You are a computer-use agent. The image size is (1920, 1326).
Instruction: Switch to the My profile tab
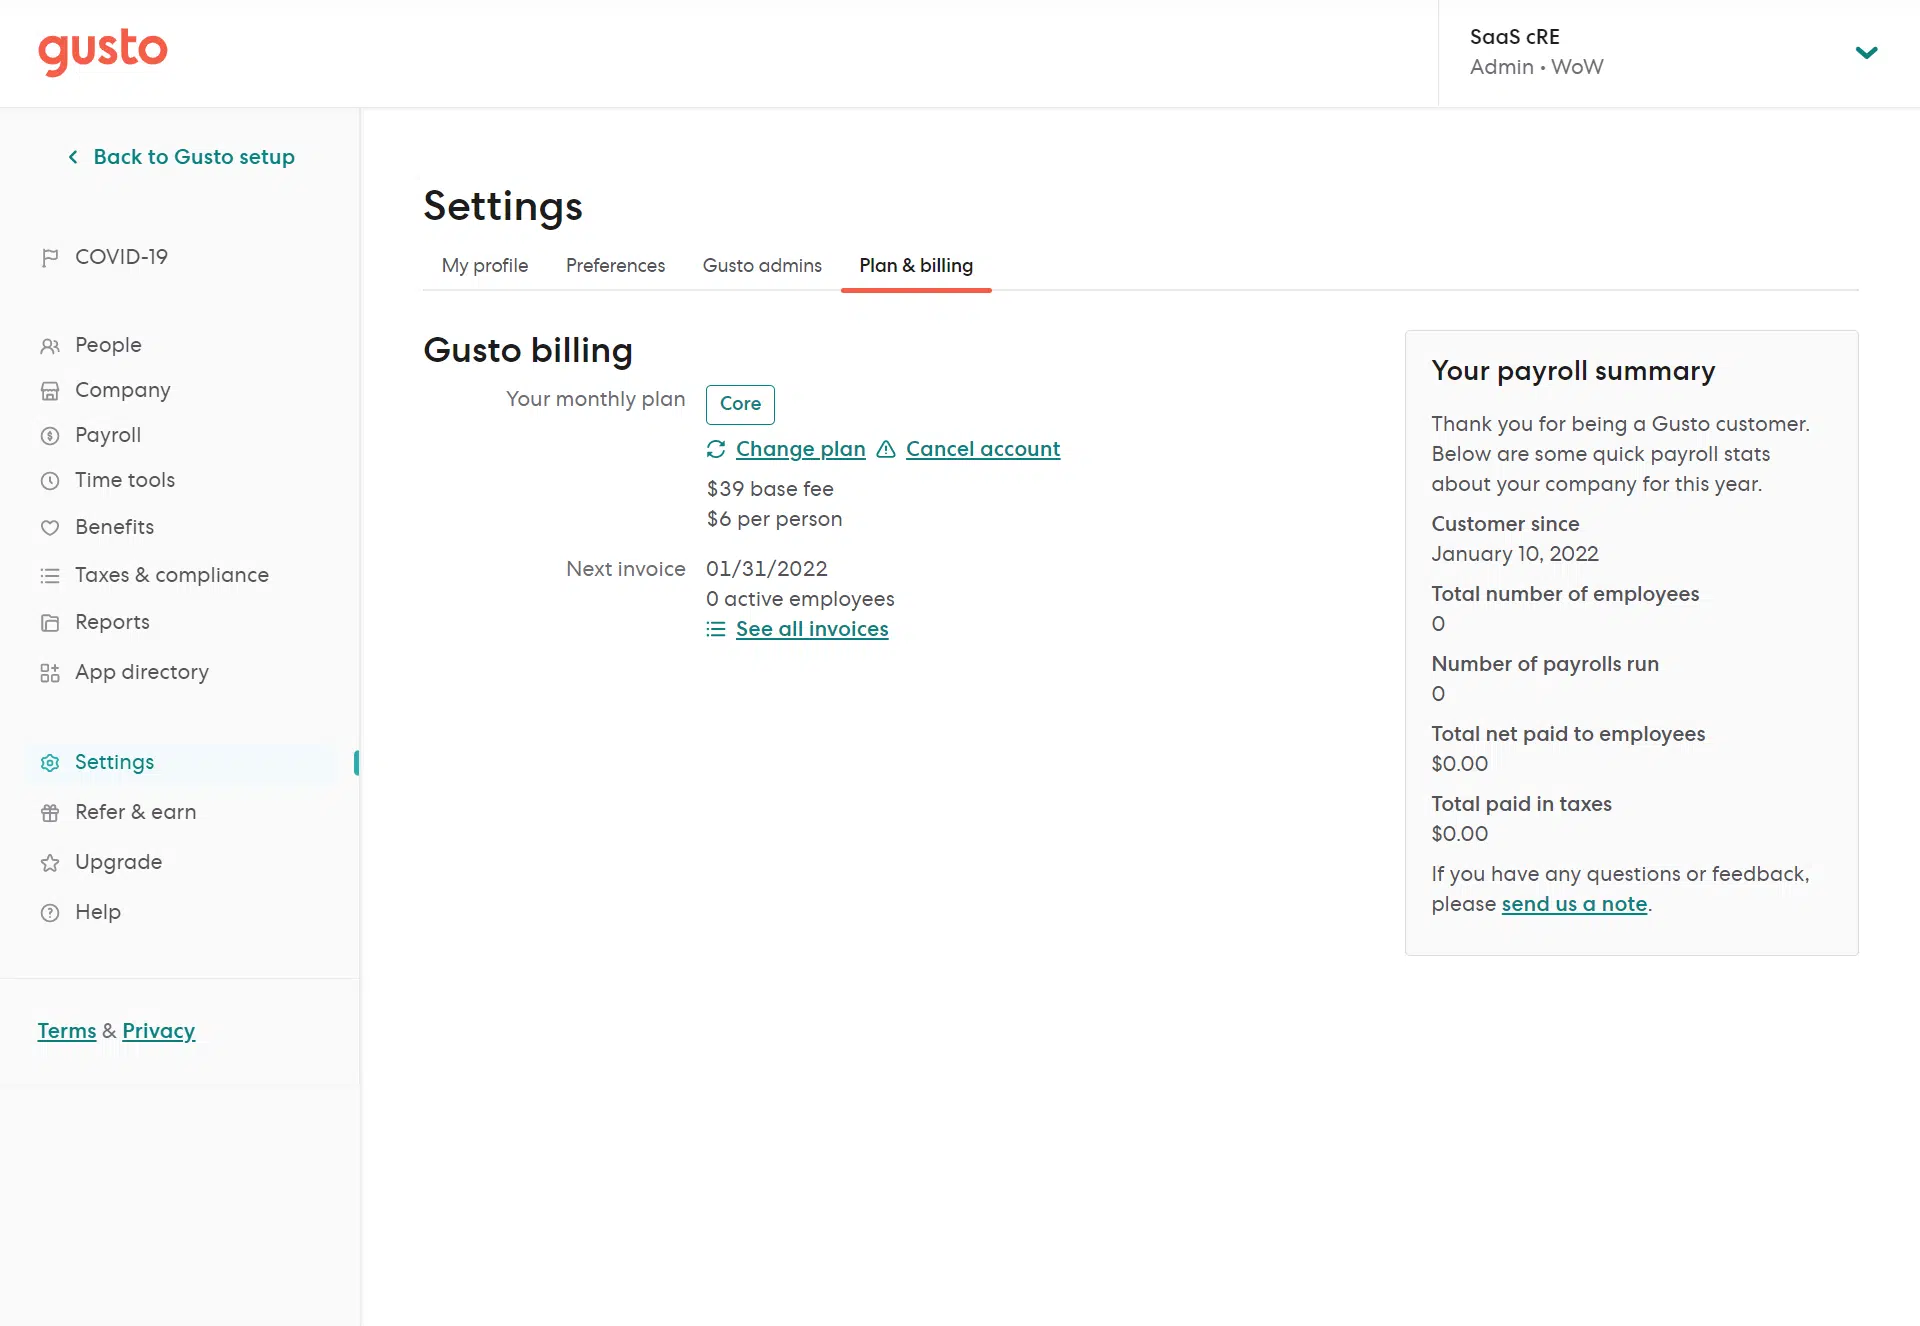(x=485, y=266)
